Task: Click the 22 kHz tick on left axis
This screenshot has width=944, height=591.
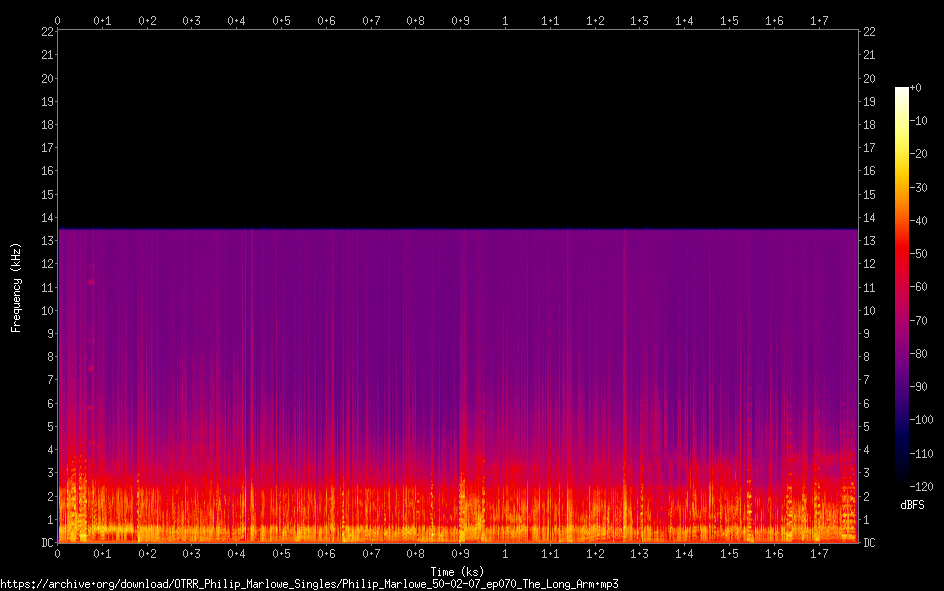Action: click(x=47, y=32)
